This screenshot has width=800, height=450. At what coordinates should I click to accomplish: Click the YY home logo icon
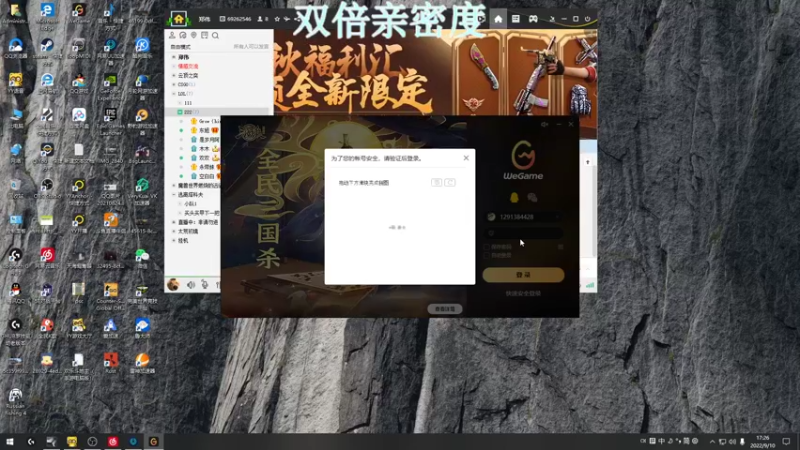tap(179, 19)
